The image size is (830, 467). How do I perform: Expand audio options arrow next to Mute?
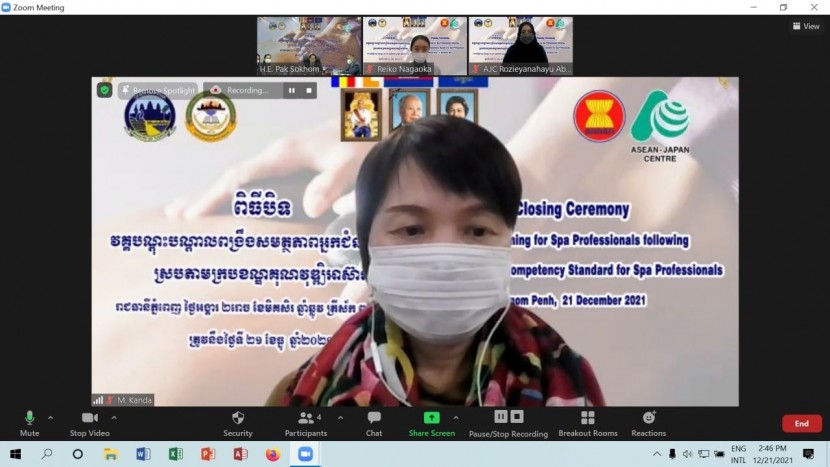(50, 417)
